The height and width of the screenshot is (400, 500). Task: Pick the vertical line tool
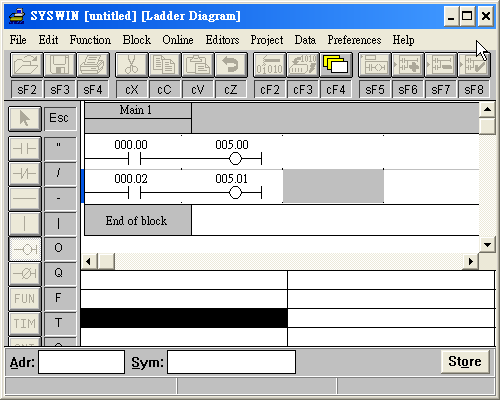point(25,224)
